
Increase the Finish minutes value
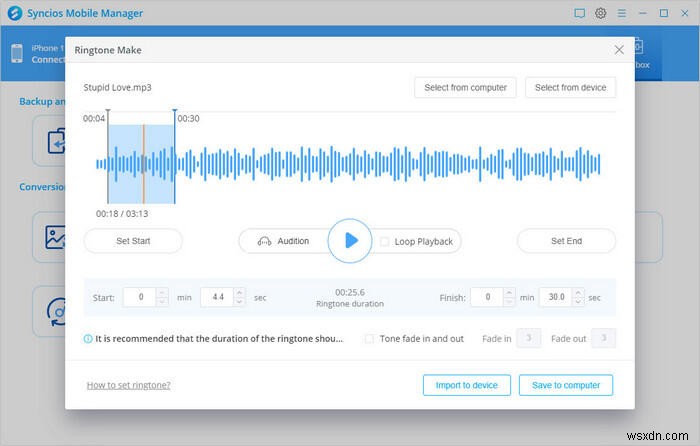pos(509,293)
